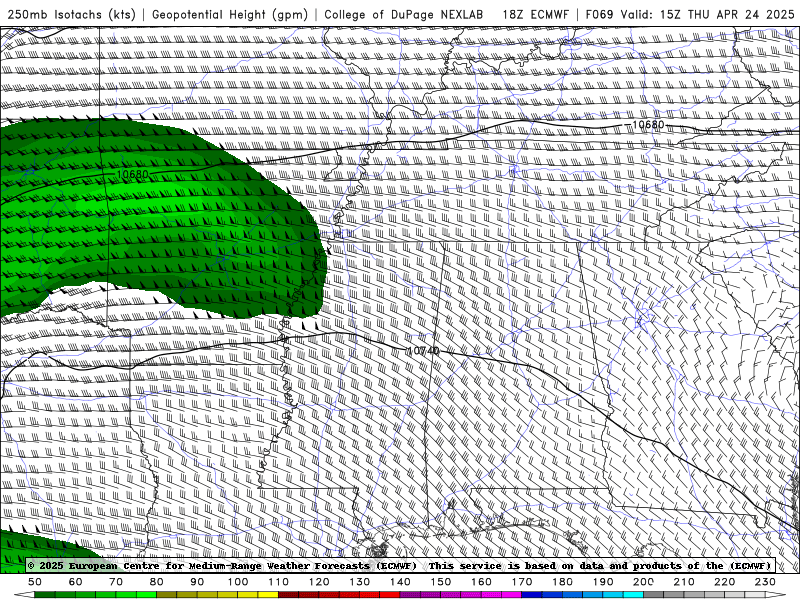The width and height of the screenshot is (800, 600).
Task: Click the 130 value on the color scale
Action: [x=359, y=582]
